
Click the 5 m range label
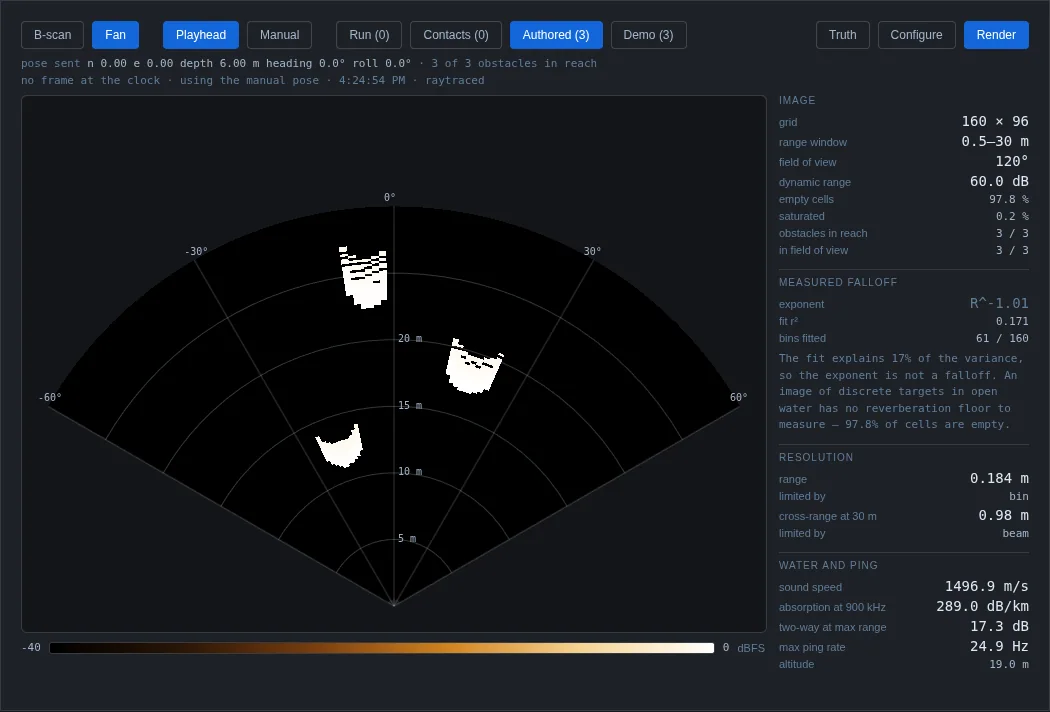[406, 539]
